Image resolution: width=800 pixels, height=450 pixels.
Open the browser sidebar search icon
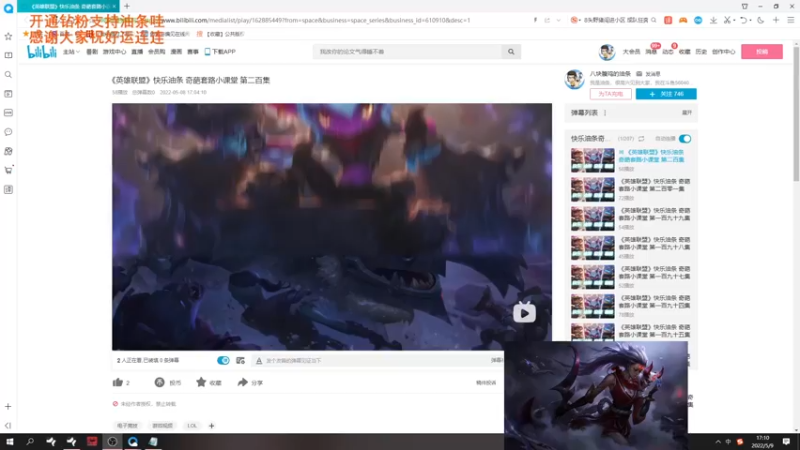pyautogui.click(x=8, y=74)
